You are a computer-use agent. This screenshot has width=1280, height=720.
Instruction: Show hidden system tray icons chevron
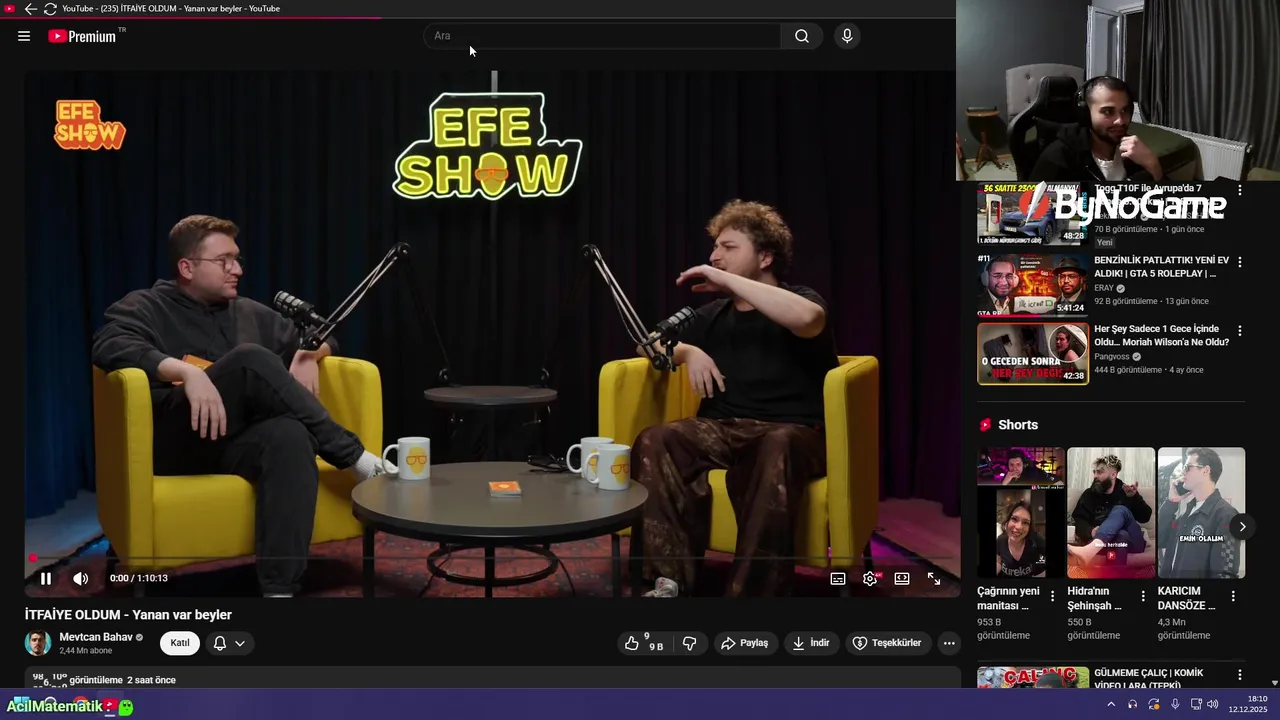(x=1111, y=704)
